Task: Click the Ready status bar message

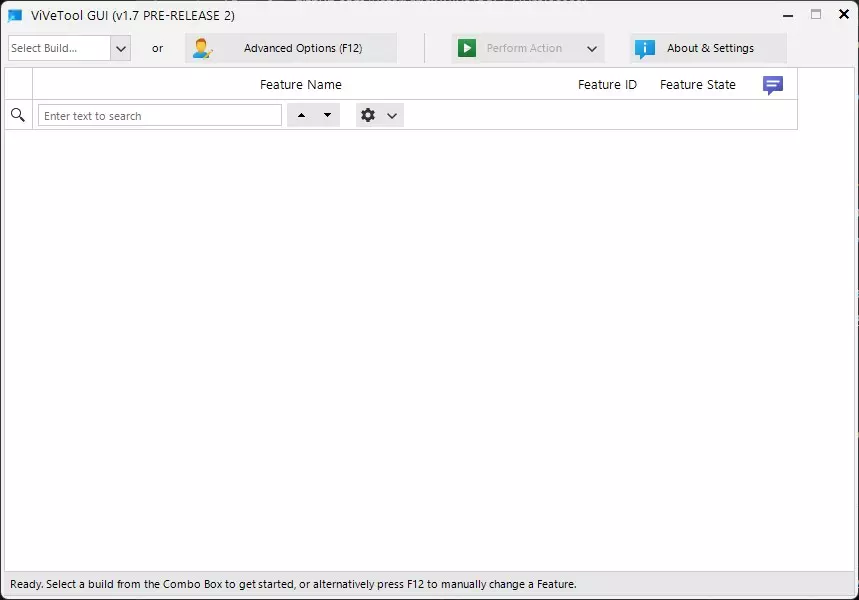Action: 293,584
